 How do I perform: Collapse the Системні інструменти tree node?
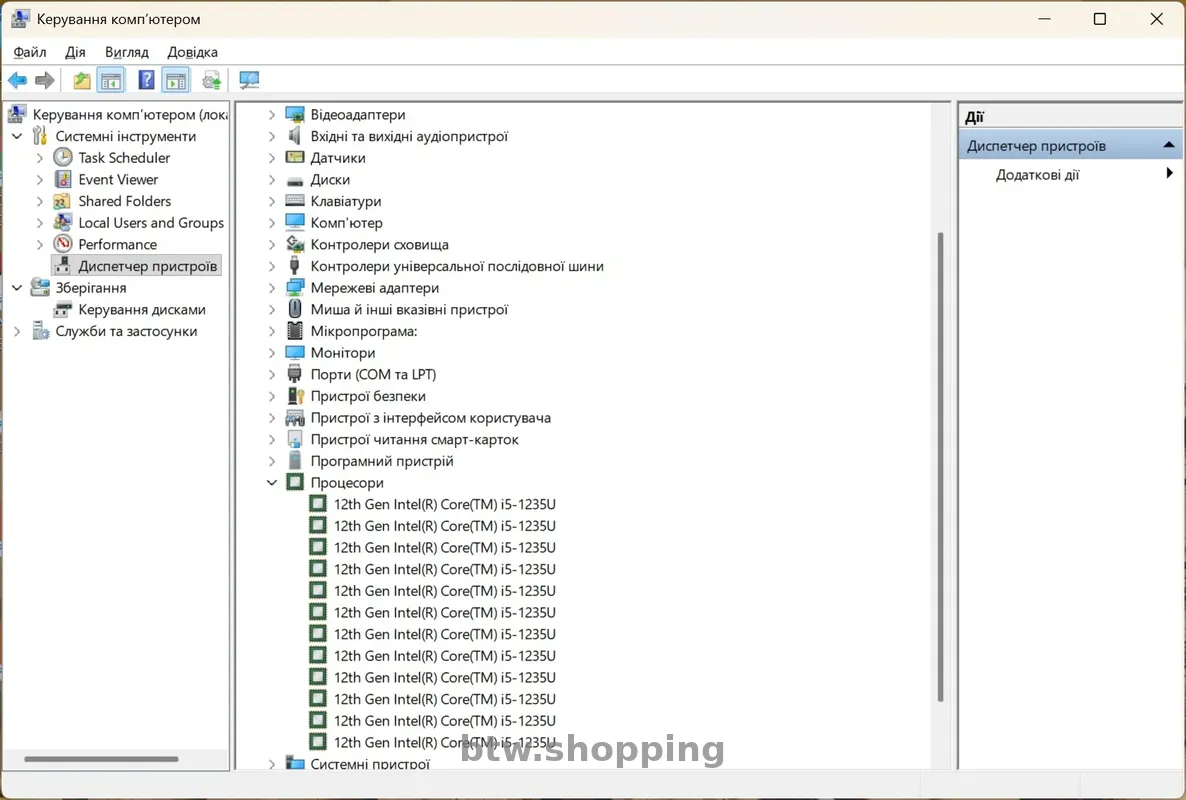click(x=17, y=136)
